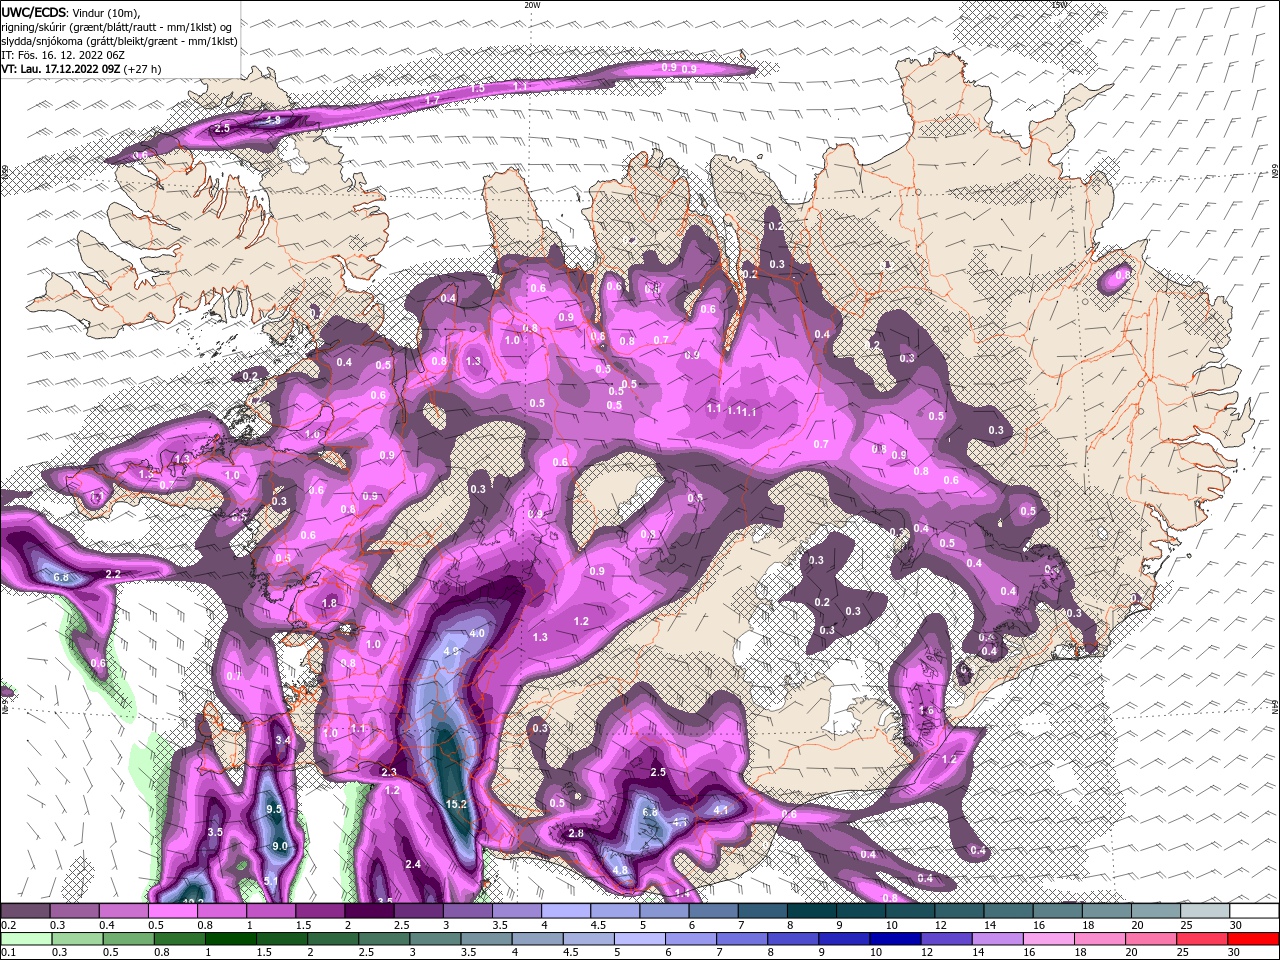Click the 9.5 precipitation value

click(x=275, y=809)
